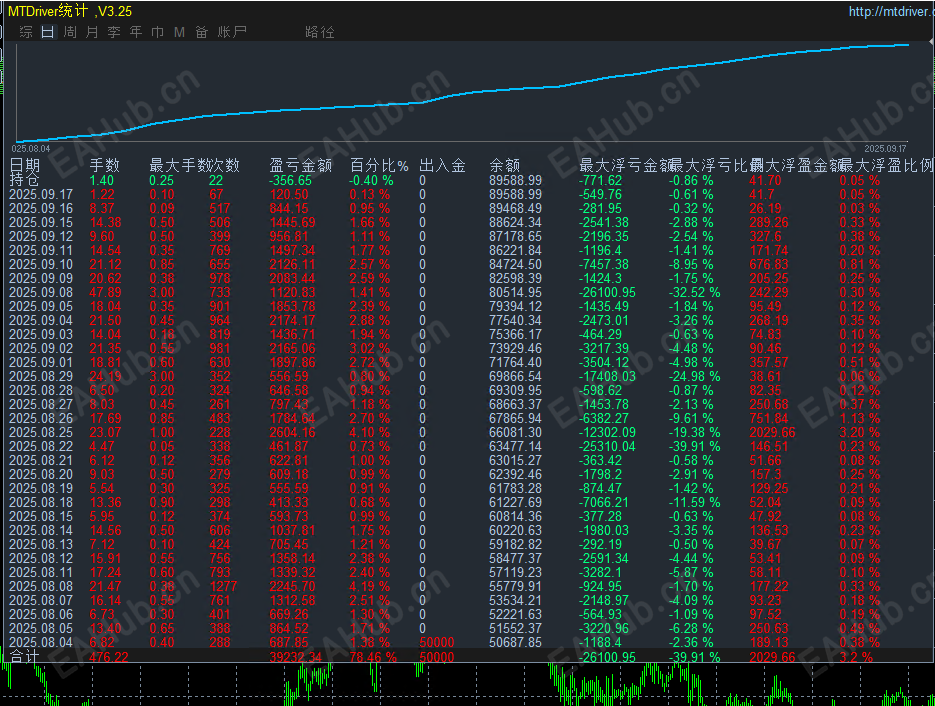Select the 2025.09.01 date row
Viewport: 935px width, 706px height.
coord(41,363)
